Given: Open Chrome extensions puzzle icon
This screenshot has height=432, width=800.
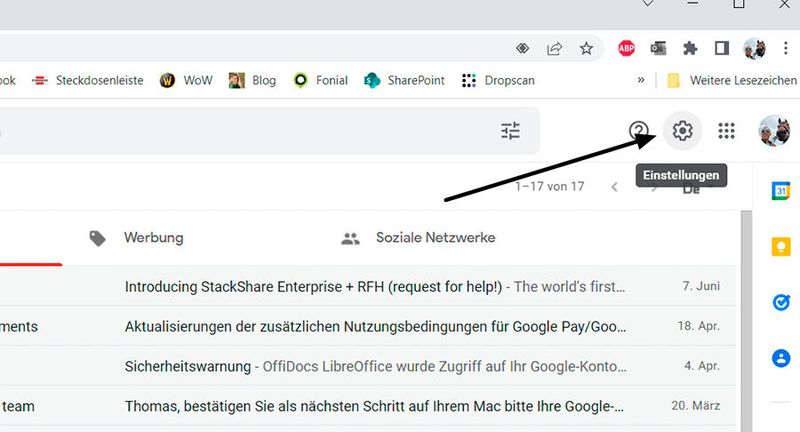Looking at the screenshot, I should point(690,48).
